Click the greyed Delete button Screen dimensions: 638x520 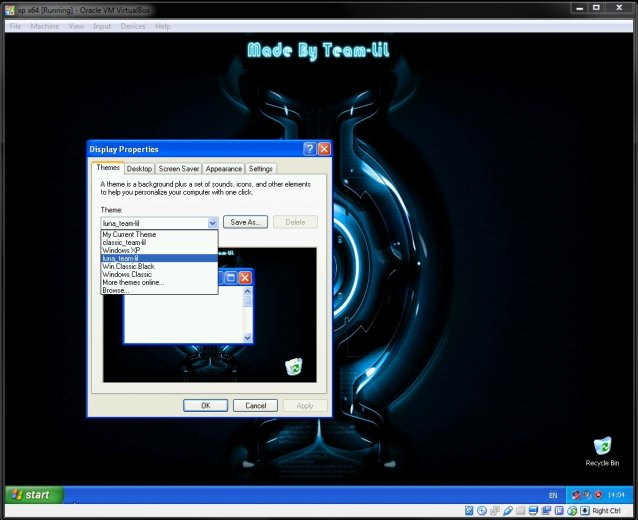295,222
